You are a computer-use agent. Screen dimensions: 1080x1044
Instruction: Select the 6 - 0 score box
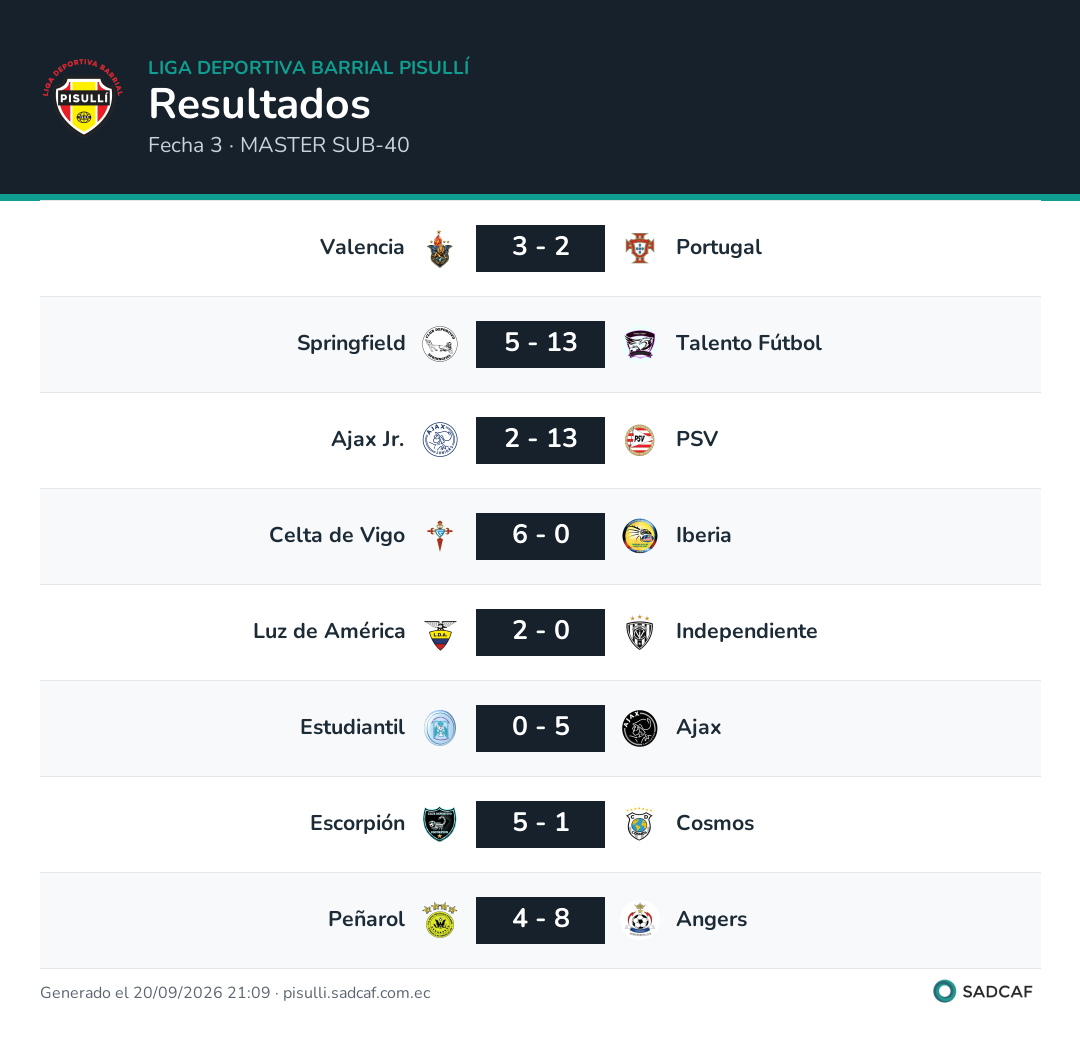541,536
